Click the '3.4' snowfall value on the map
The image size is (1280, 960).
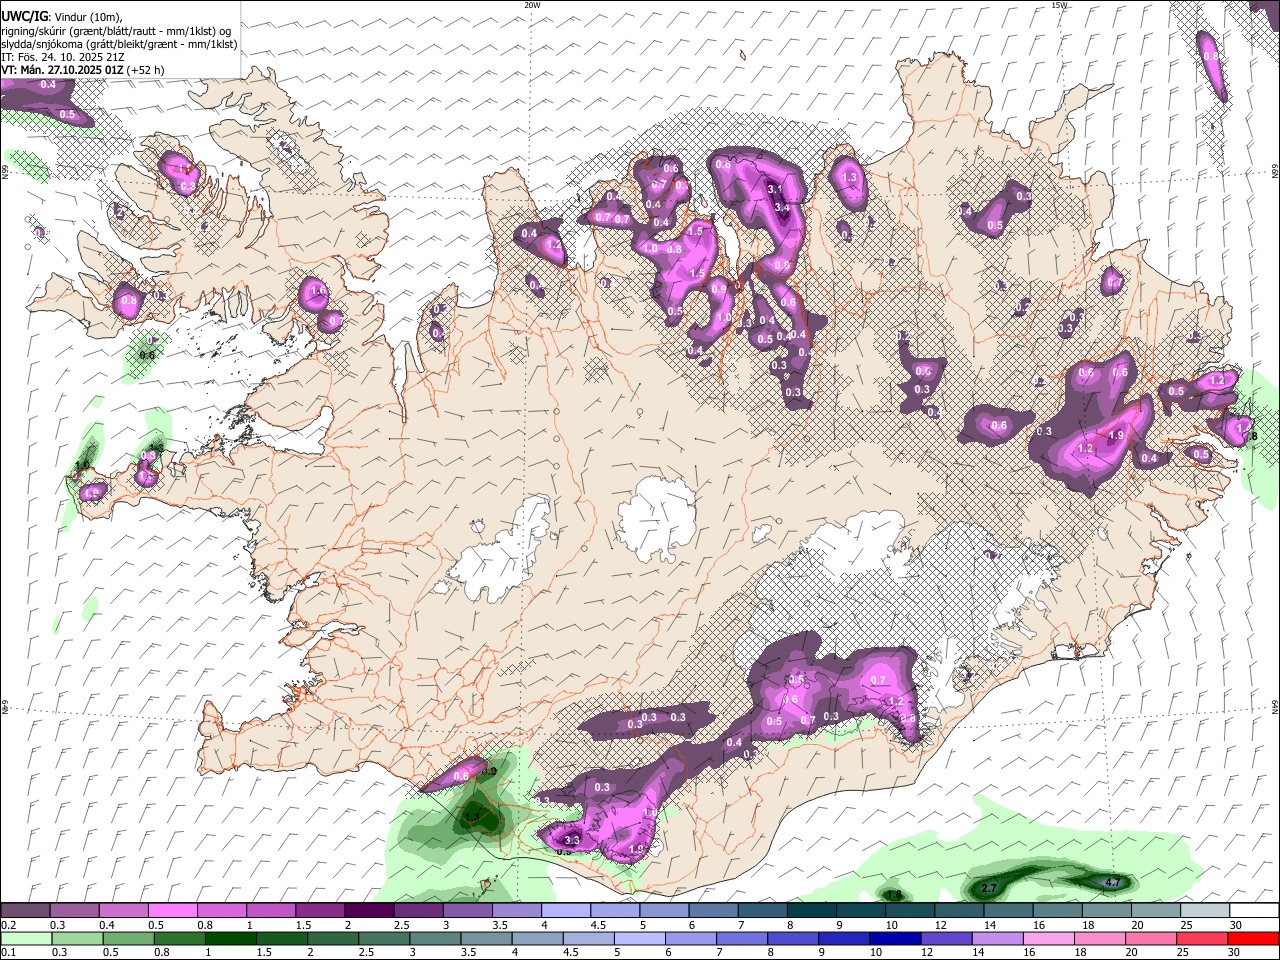pos(782,208)
